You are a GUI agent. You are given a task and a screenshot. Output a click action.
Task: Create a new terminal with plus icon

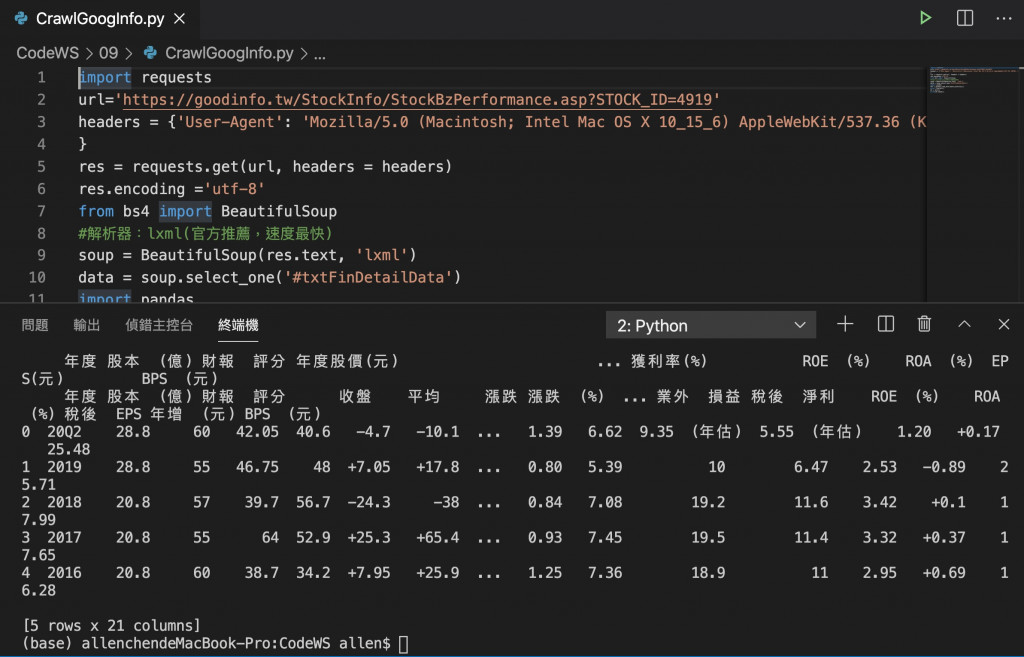coord(845,324)
